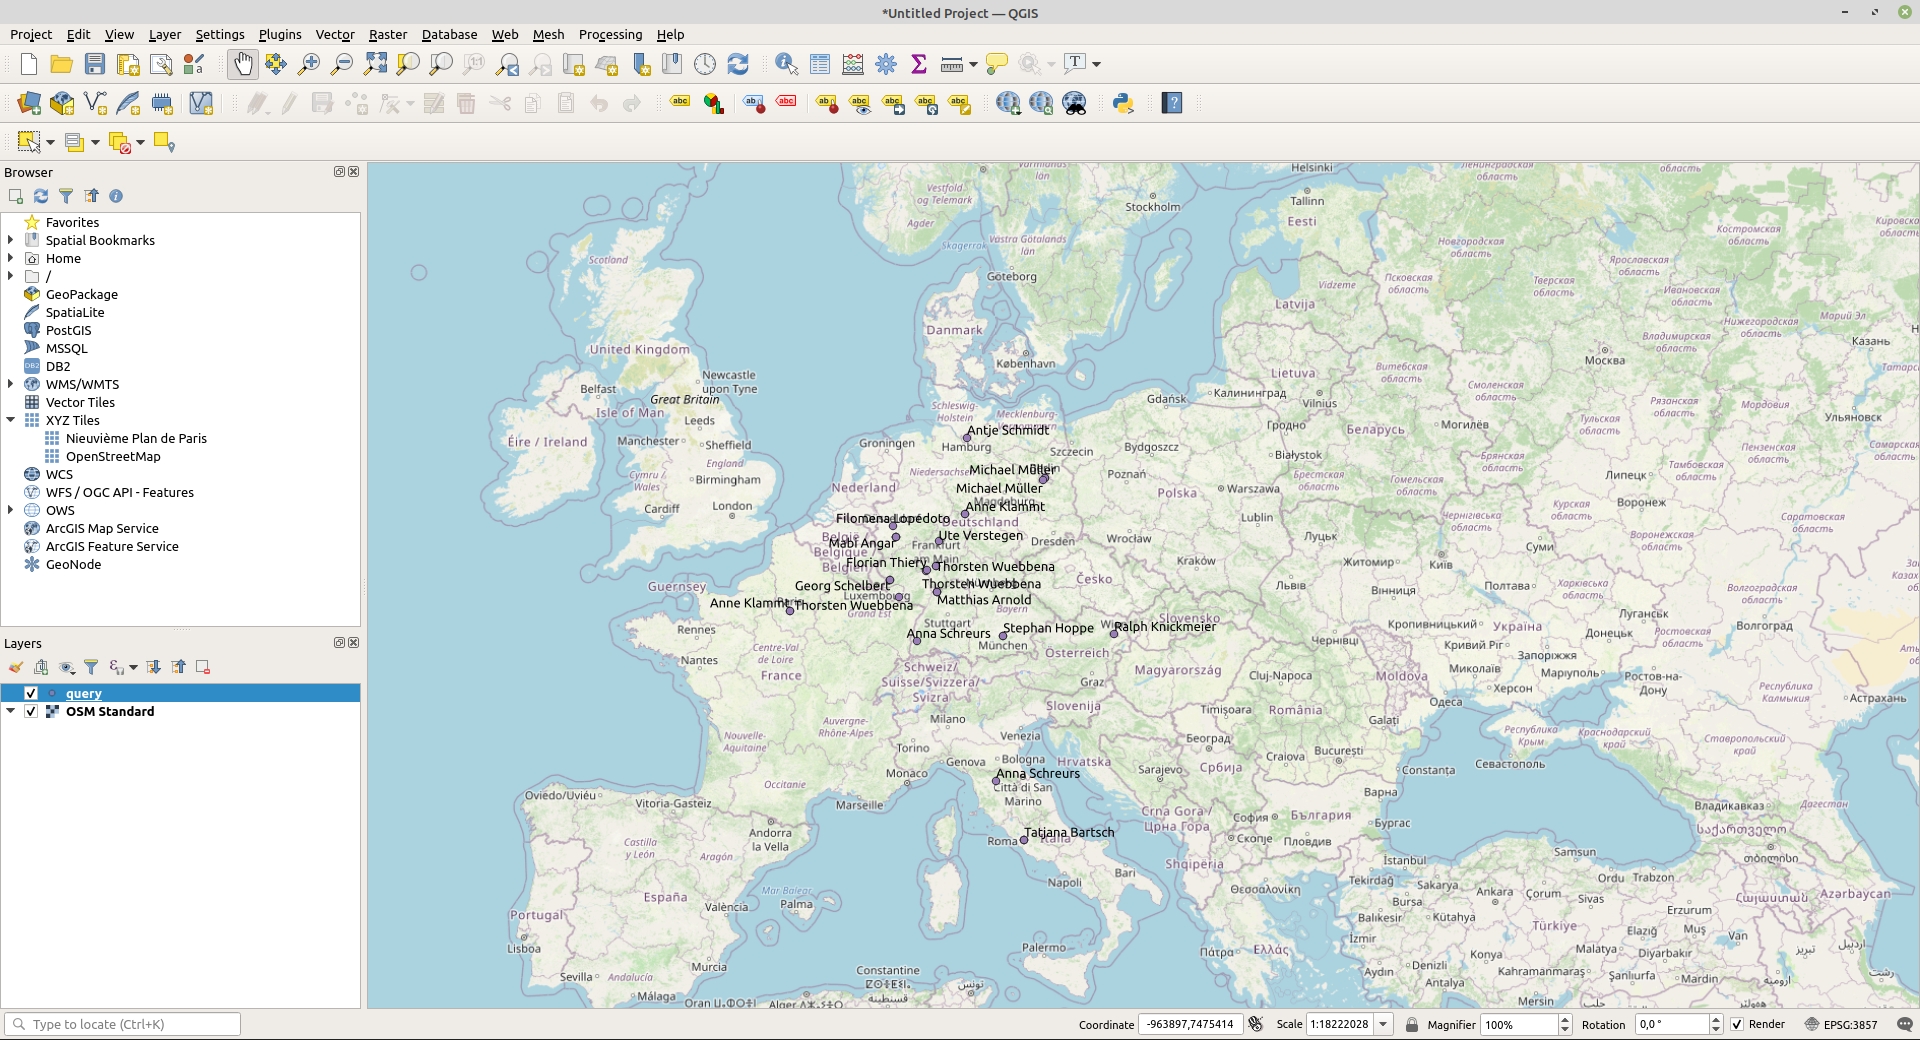Select Nieuvième Plan de Paris tile entry
Screen dimensions: 1920x1040
tap(136, 438)
